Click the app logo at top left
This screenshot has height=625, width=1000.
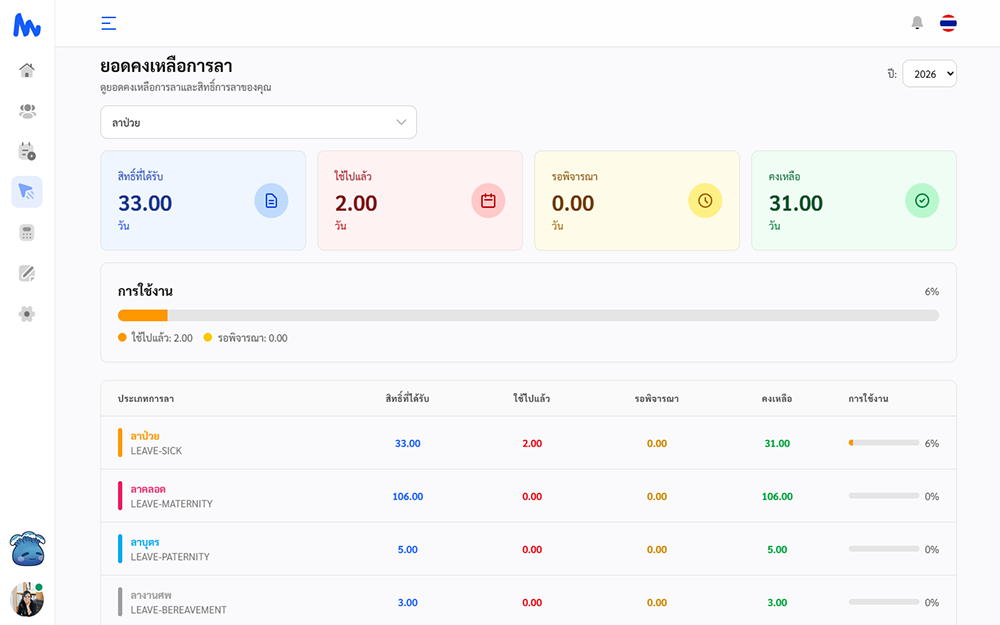[x=26, y=23]
